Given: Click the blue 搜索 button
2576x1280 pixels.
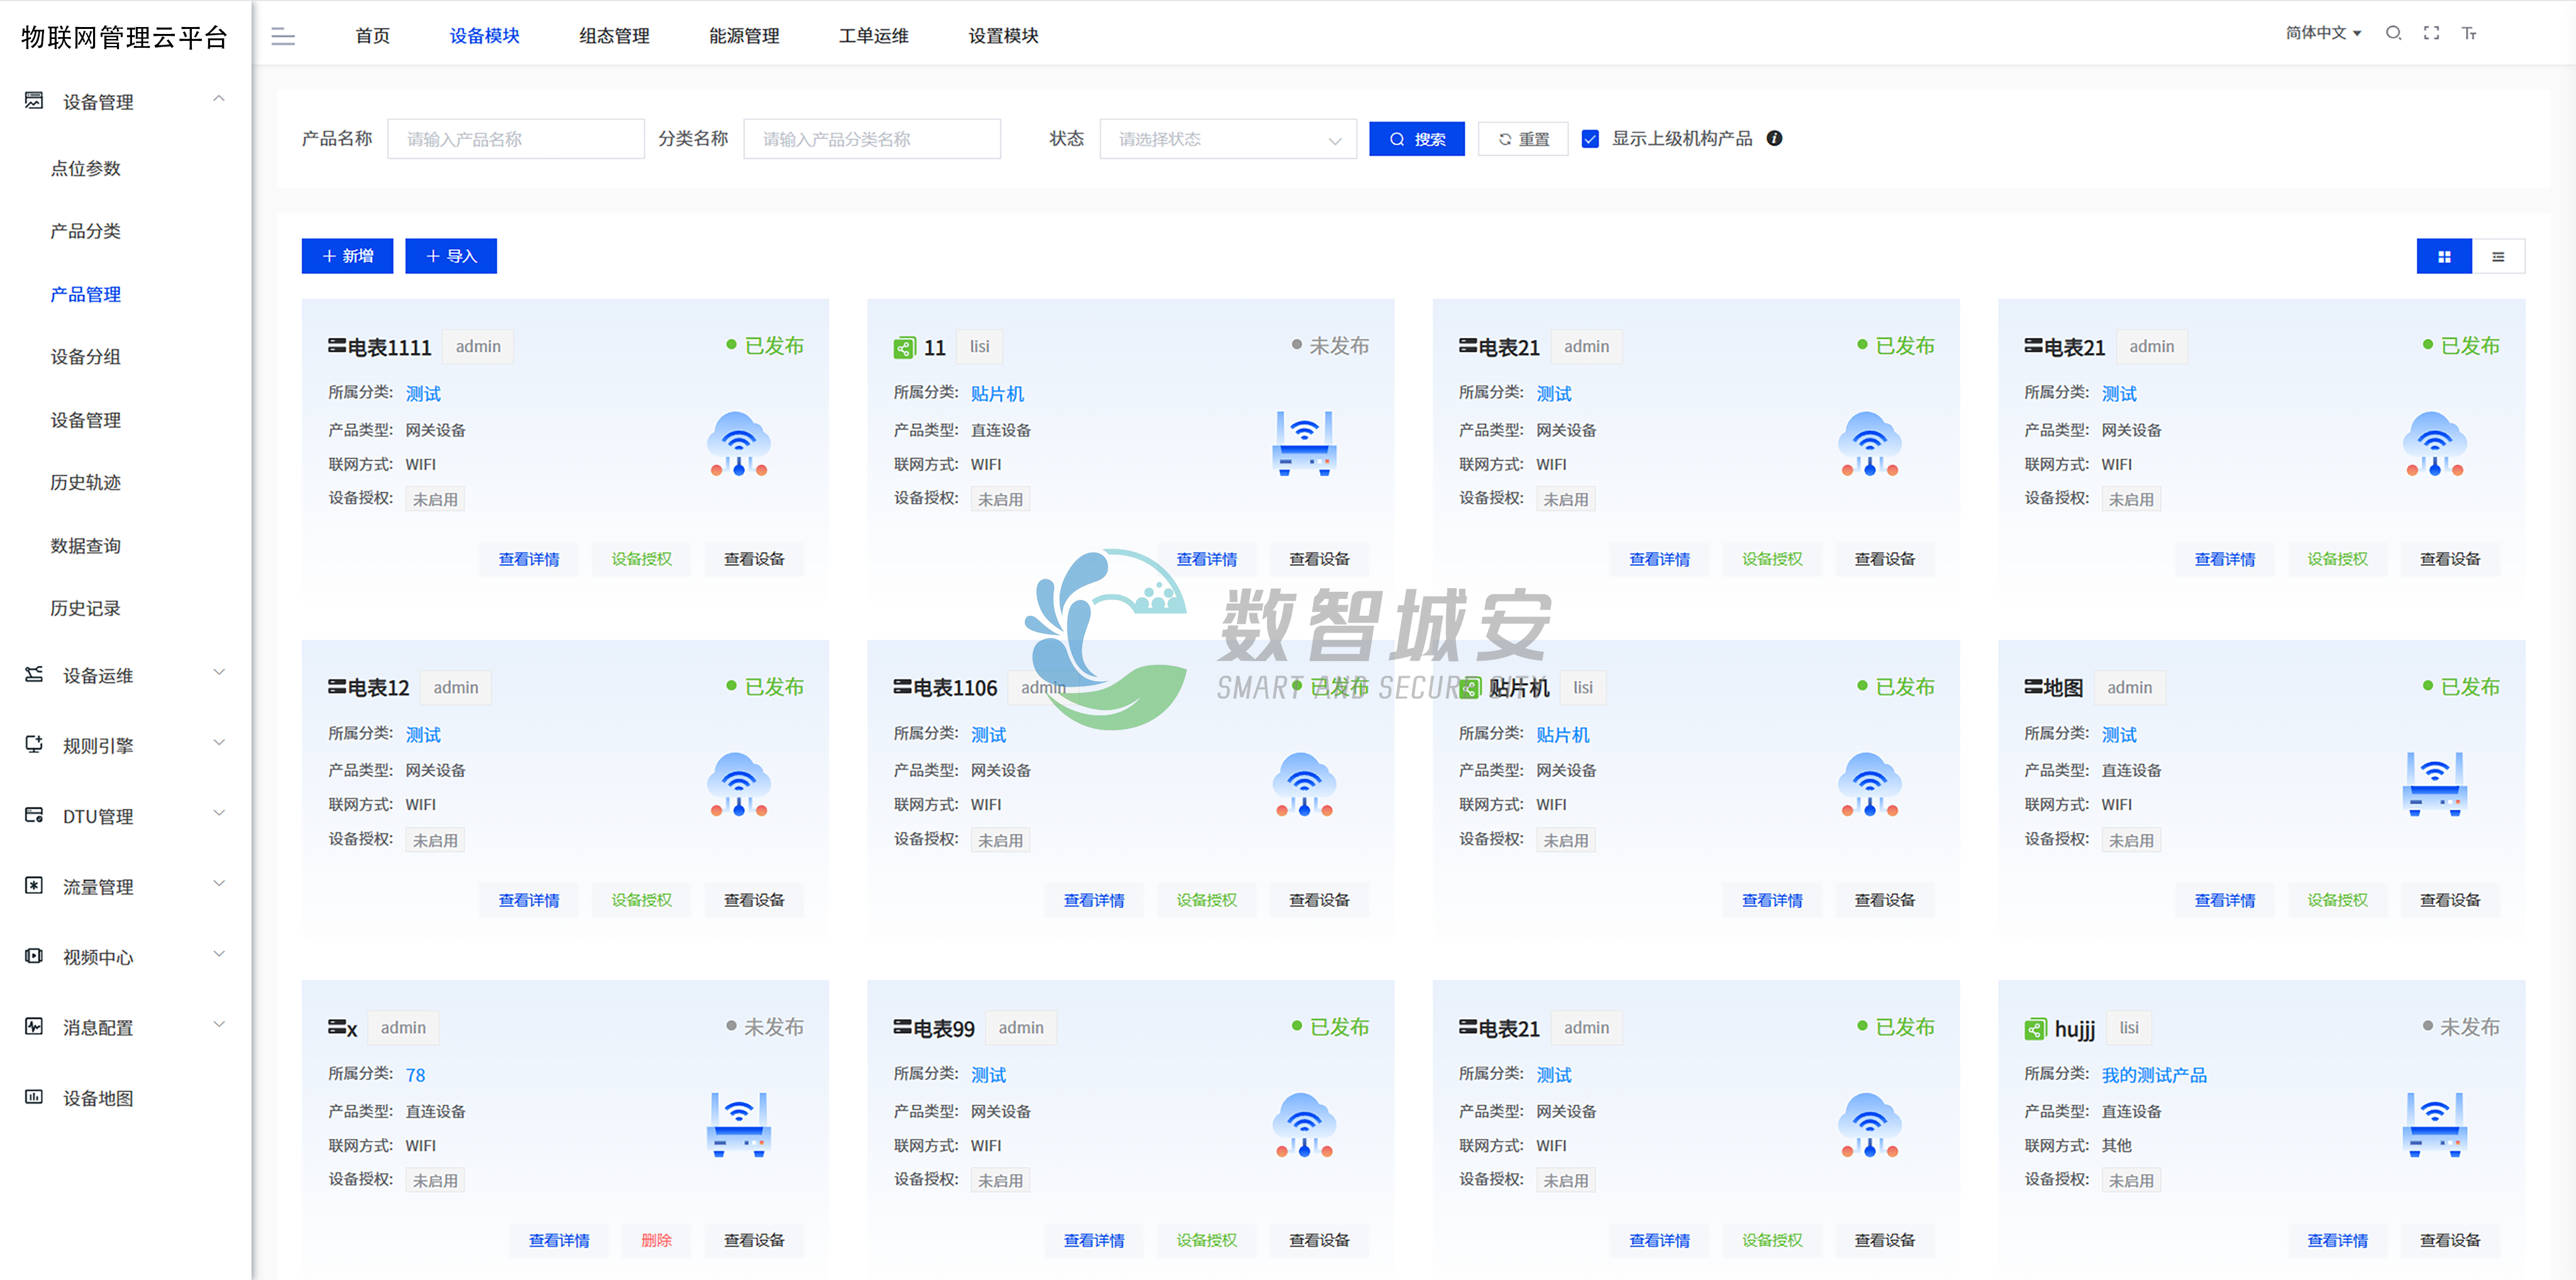Looking at the screenshot, I should click(1416, 139).
